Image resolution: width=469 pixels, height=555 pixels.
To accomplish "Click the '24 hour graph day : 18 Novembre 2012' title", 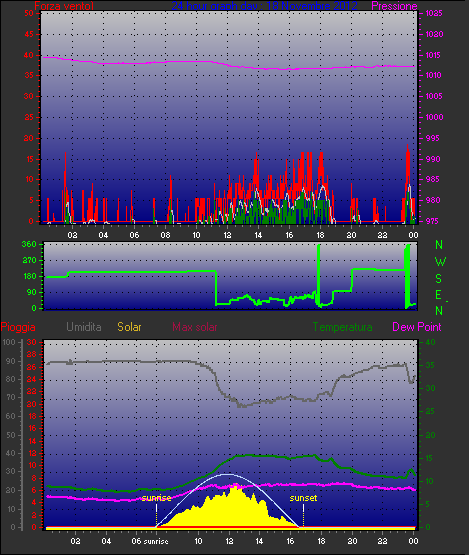I will pos(264,6).
